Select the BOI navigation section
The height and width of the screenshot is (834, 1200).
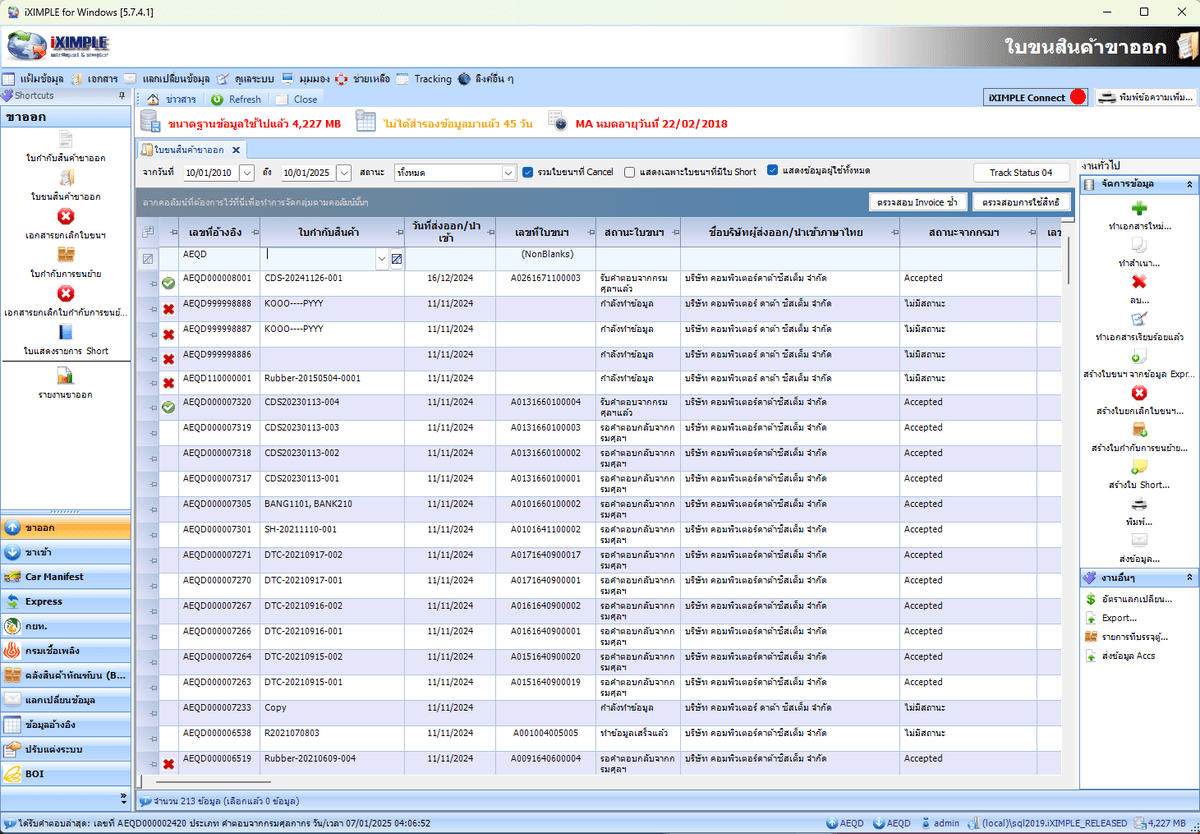pos(66,774)
